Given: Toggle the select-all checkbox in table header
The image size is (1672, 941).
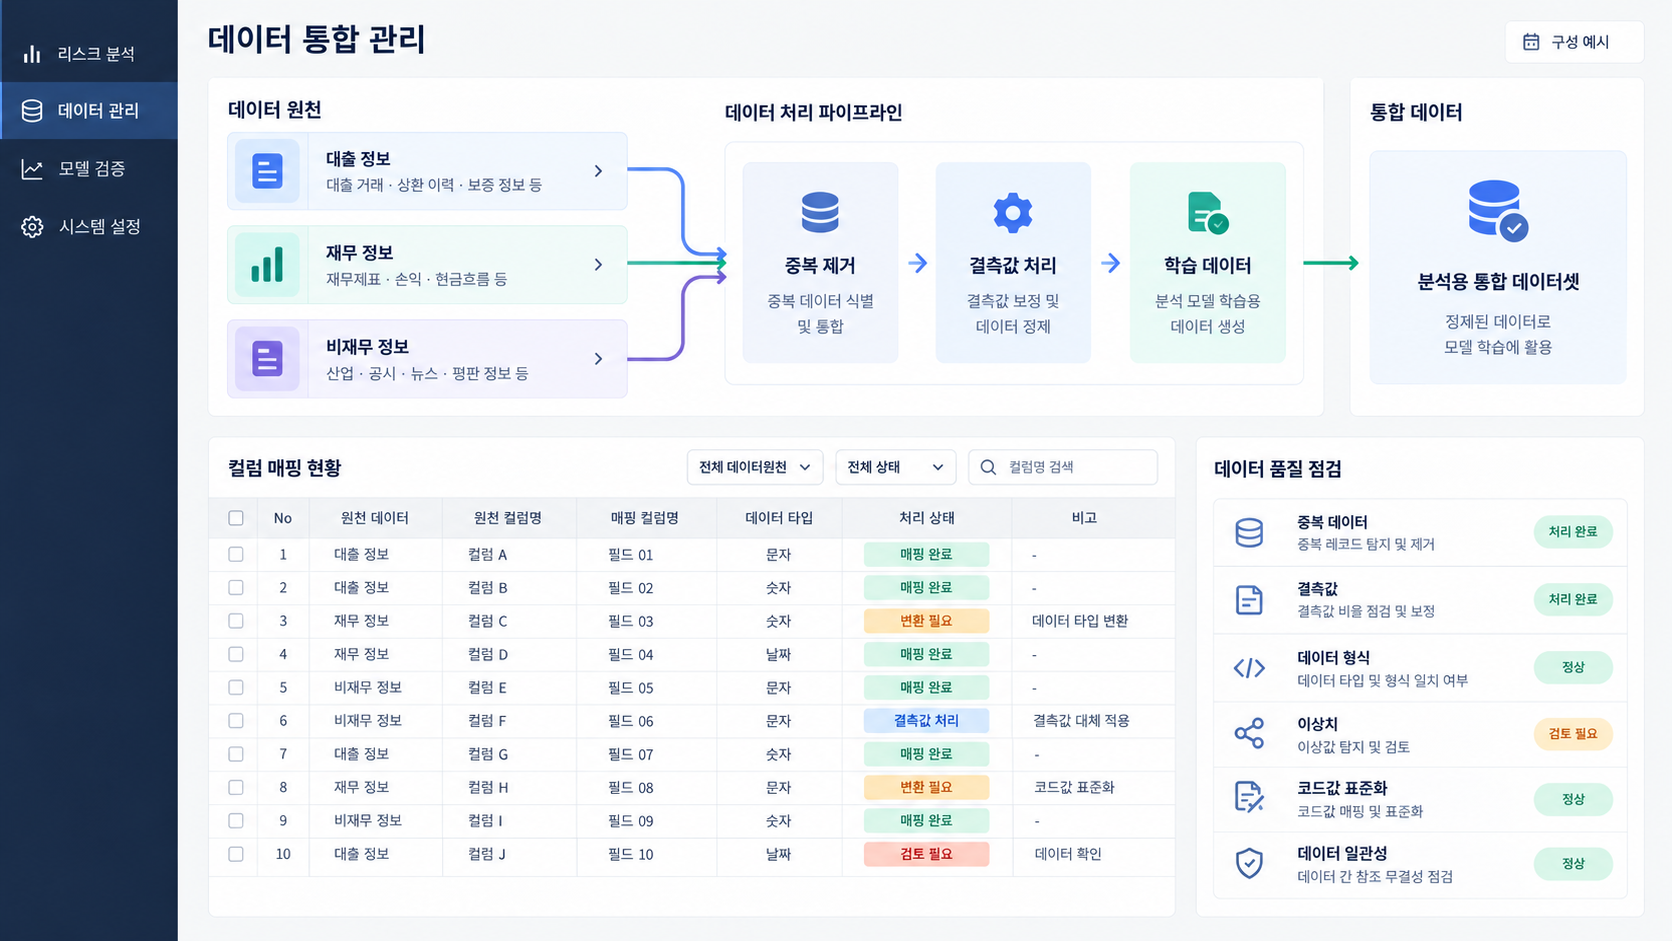Looking at the screenshot, I should click(x=236, y=518).
